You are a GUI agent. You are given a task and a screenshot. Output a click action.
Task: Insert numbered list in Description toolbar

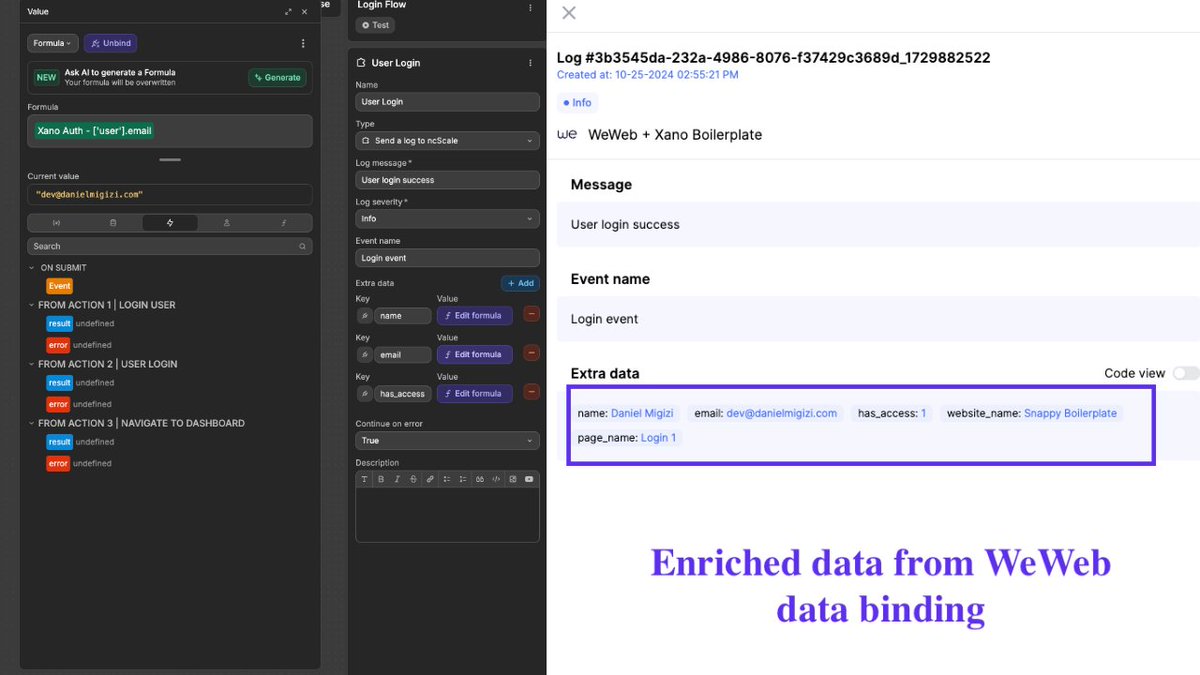pos(463,479)
